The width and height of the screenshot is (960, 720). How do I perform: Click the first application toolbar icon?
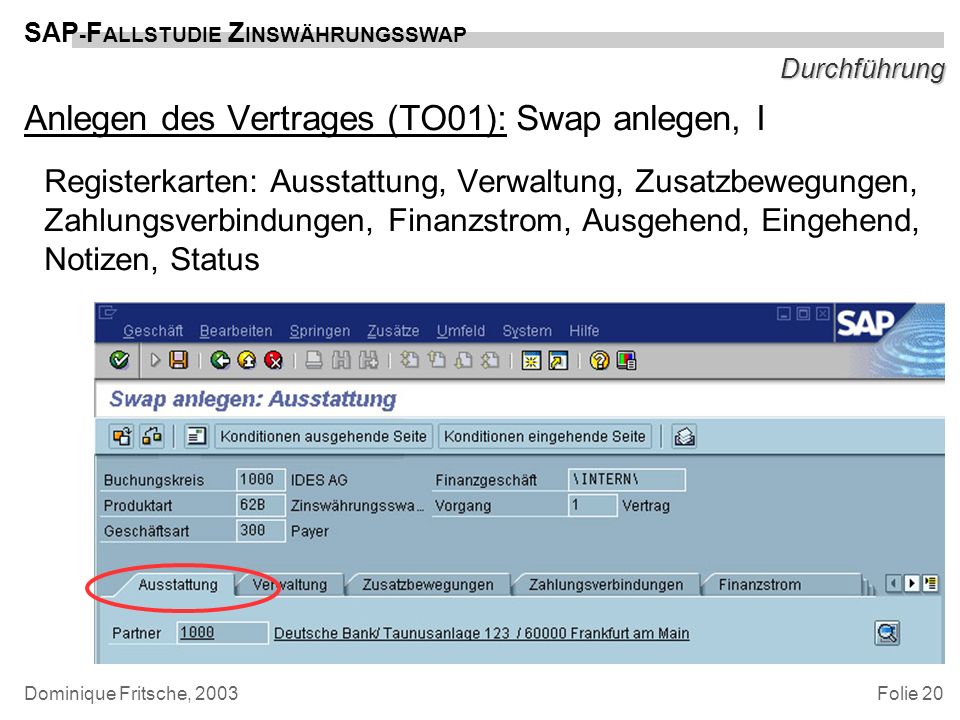point(122,437)
